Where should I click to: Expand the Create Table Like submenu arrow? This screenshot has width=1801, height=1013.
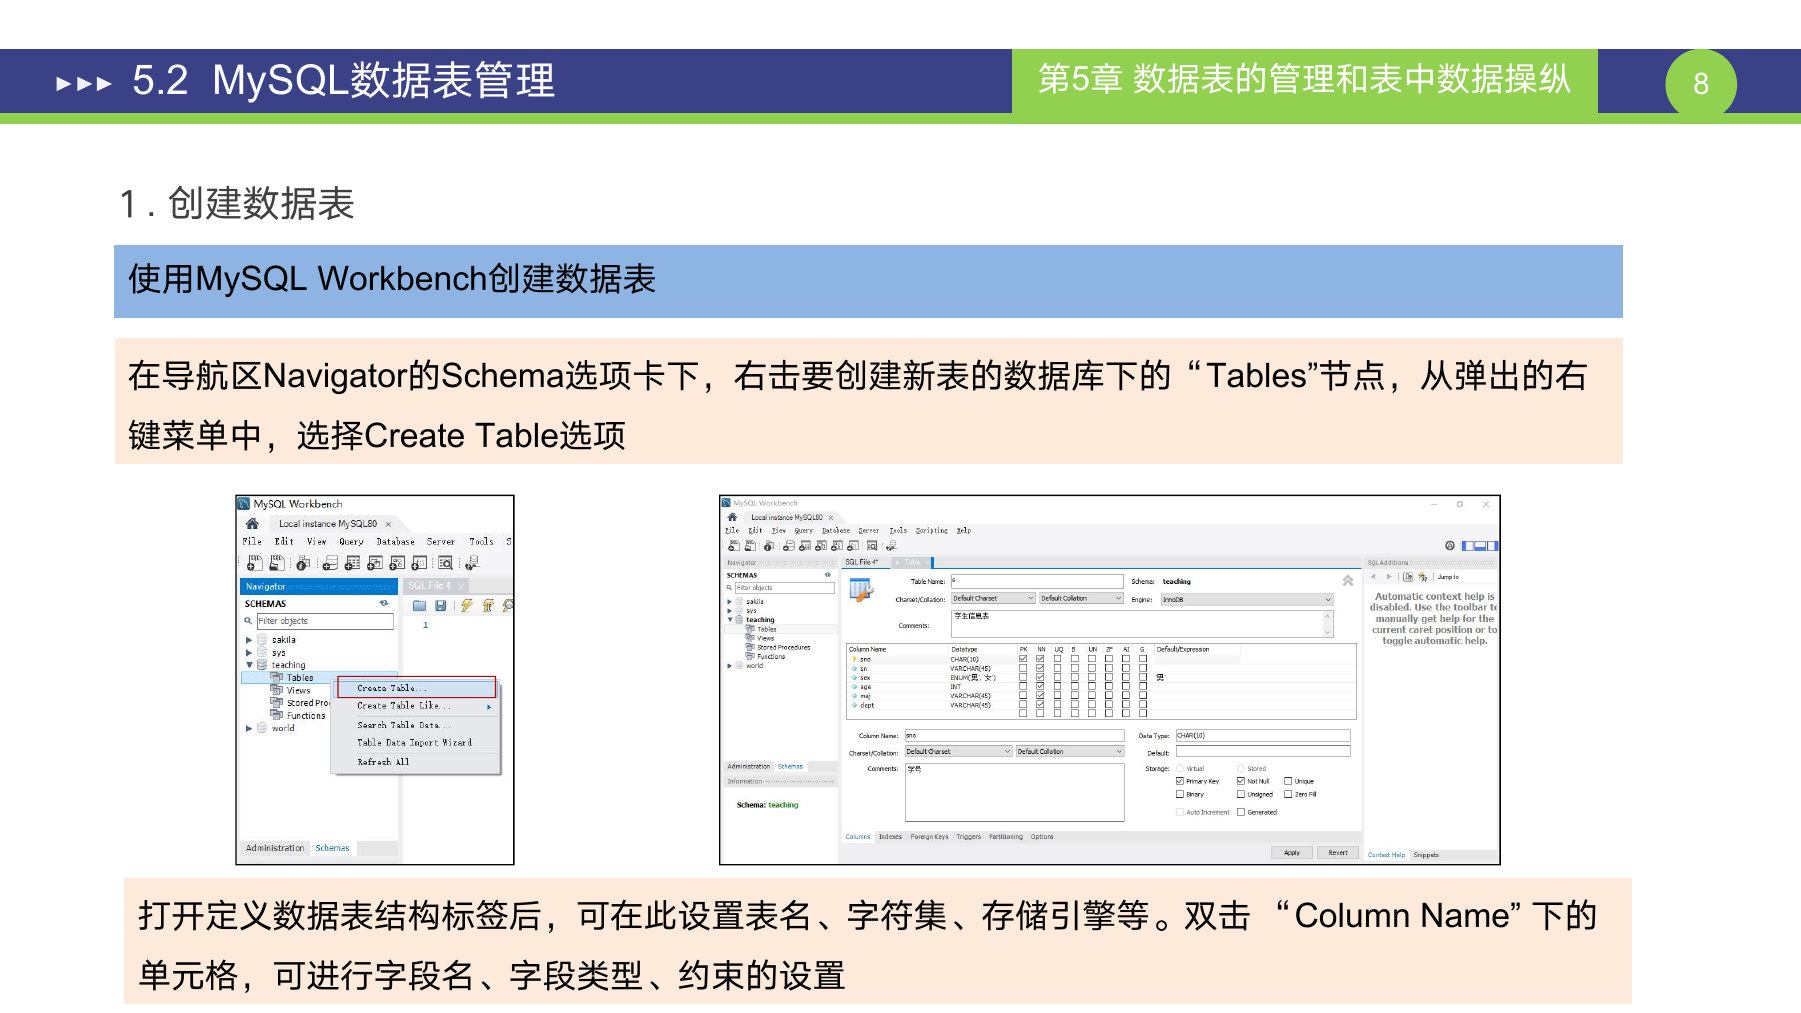pos(489,707)
